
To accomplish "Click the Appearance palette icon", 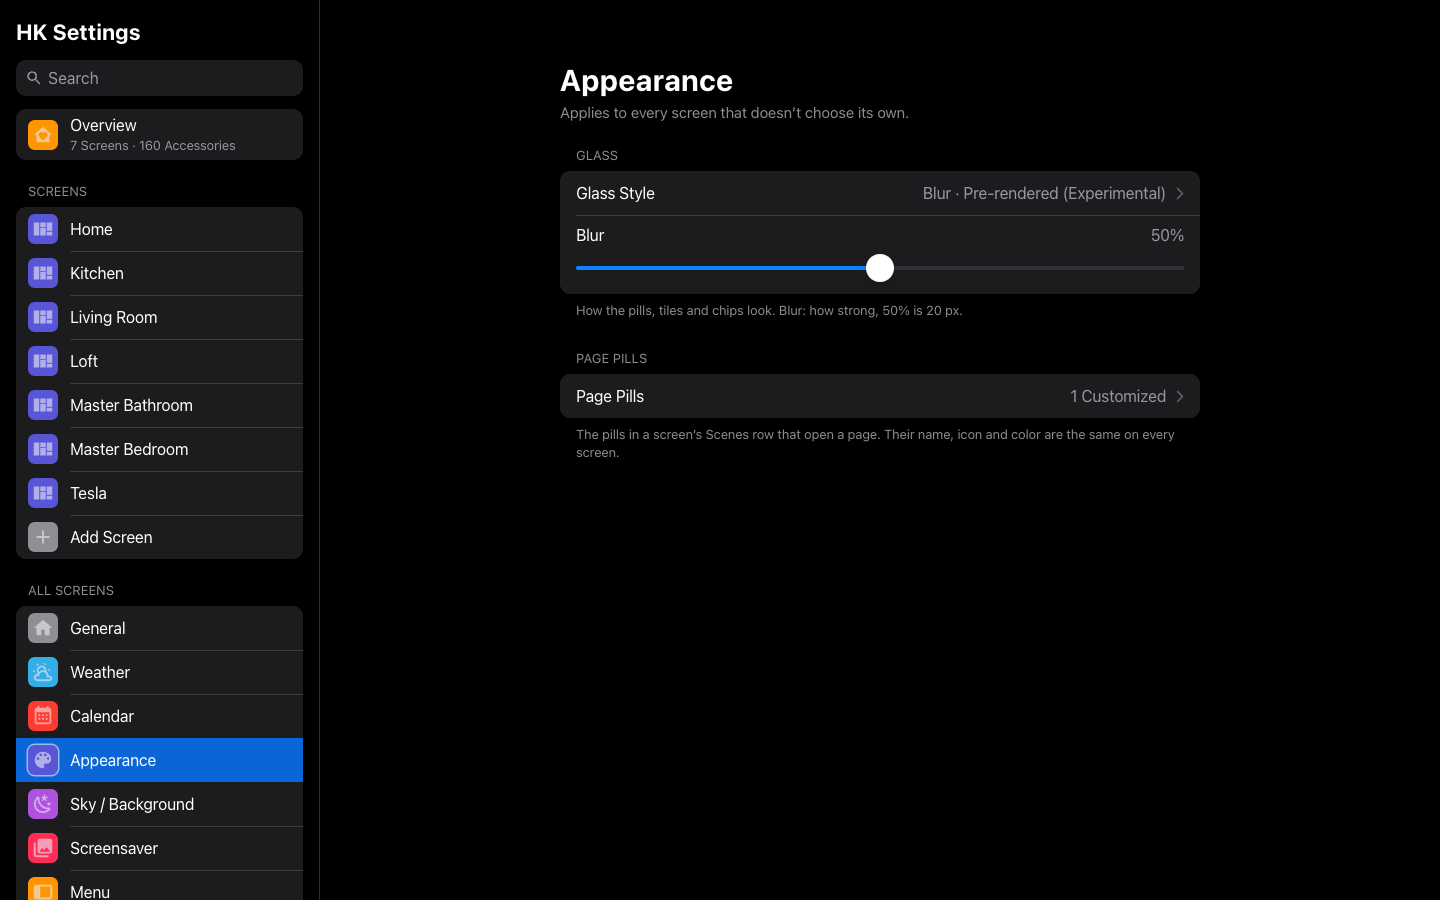I will 43,760.
